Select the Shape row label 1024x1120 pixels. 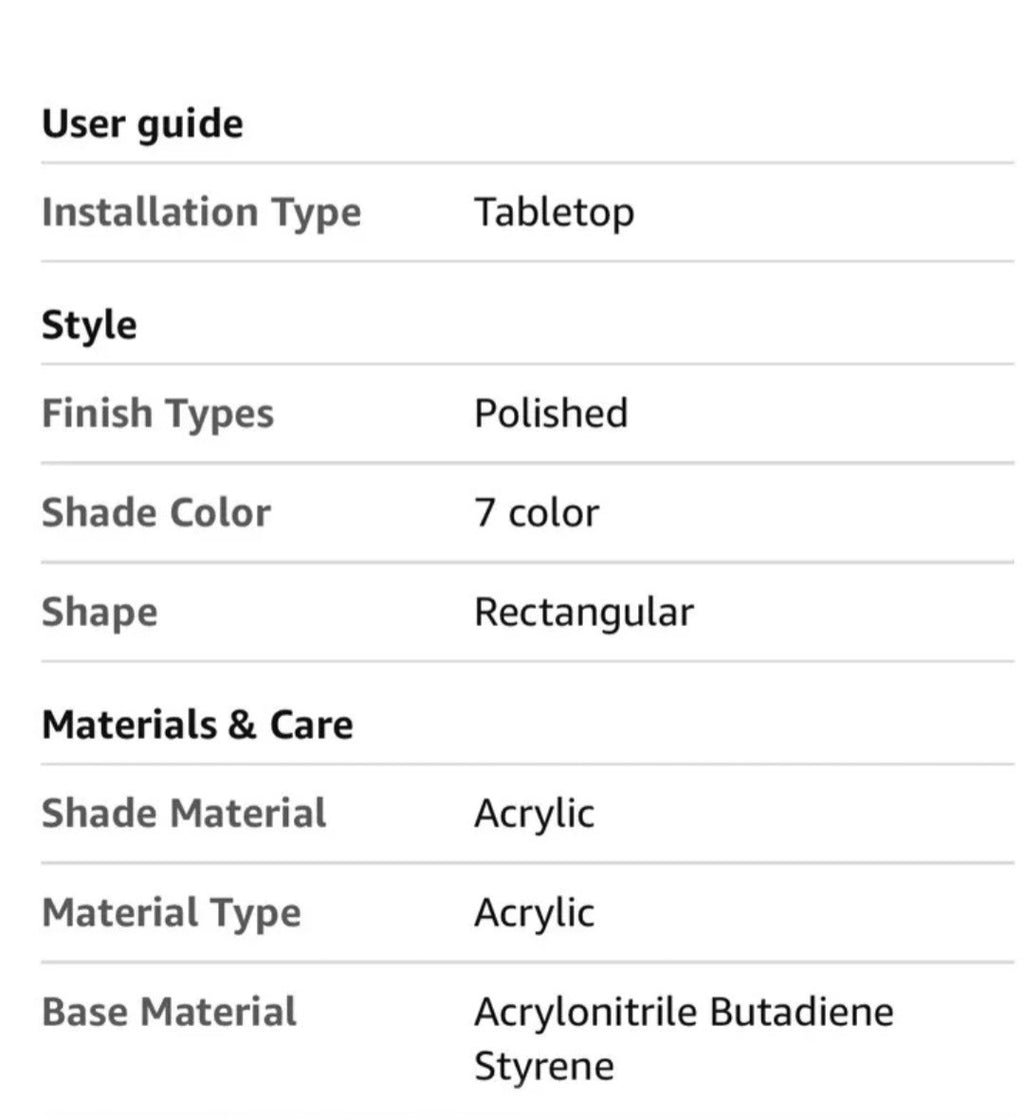(100, 613)
